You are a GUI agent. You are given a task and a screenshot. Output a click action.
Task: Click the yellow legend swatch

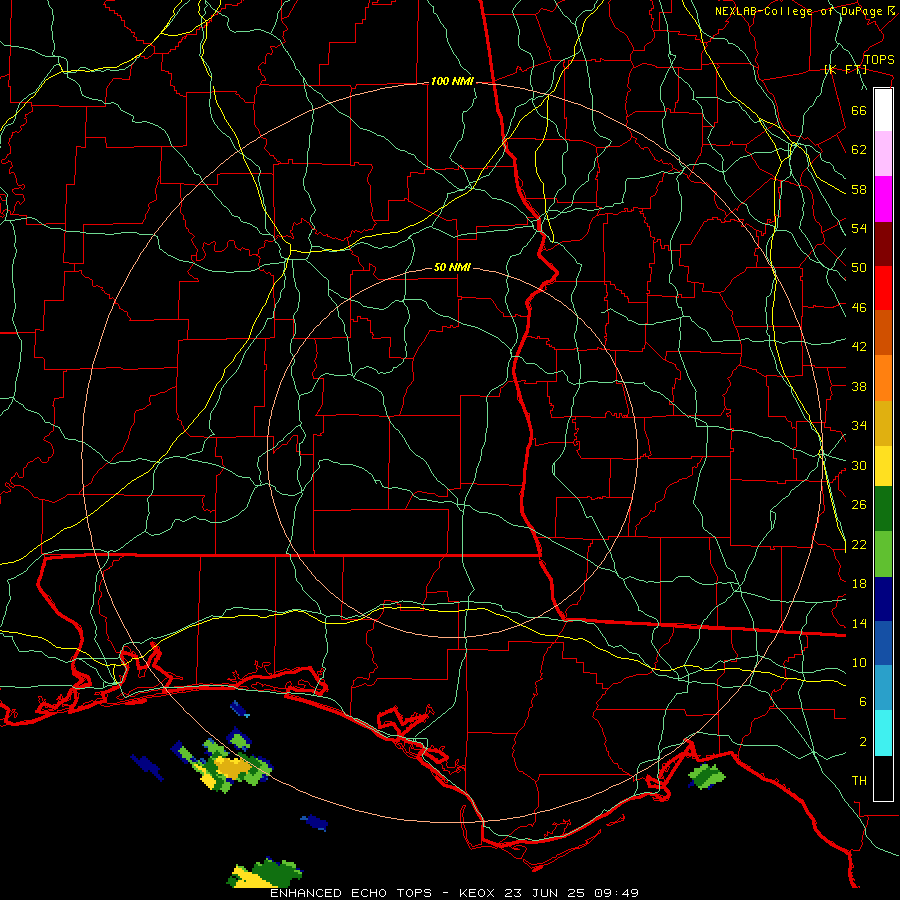pos(883,465)
